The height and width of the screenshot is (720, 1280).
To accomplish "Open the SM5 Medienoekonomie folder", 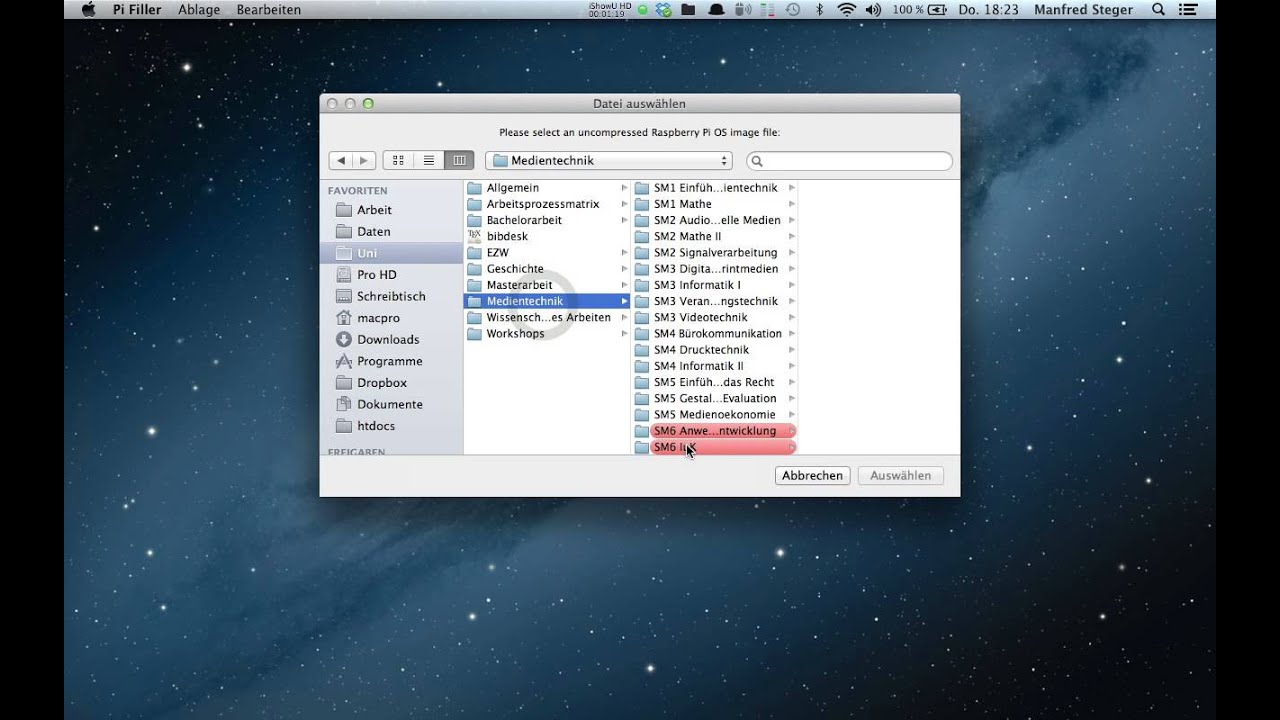I will [715, 415].
